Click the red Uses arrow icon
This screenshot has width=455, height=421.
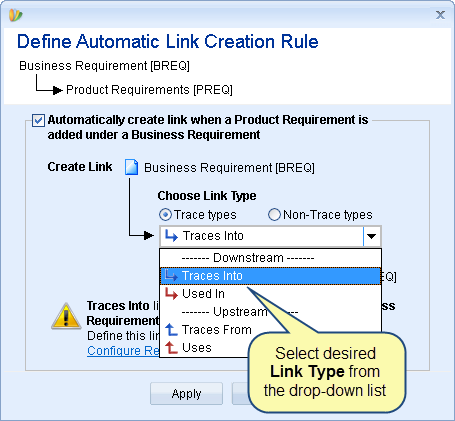tap(171, 348)
